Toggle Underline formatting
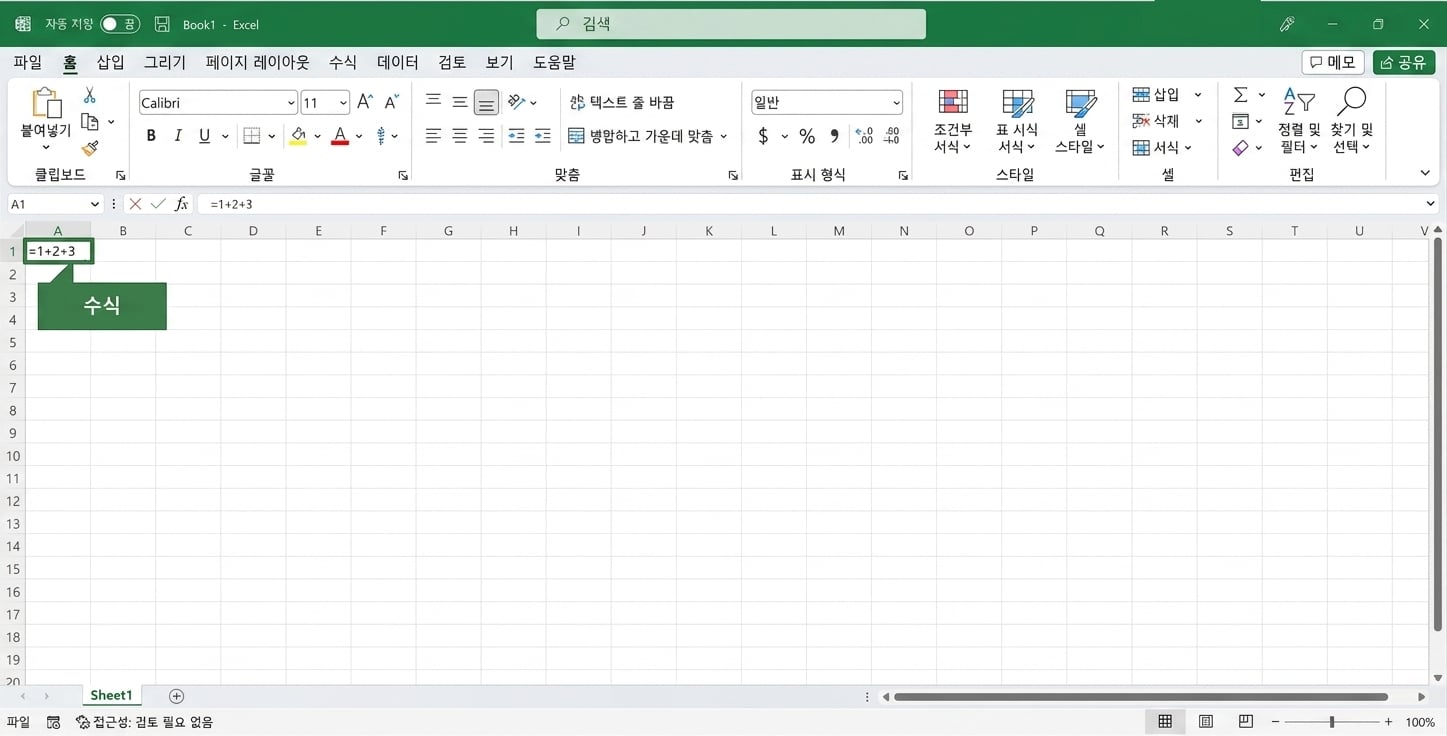 click(204, 136)
